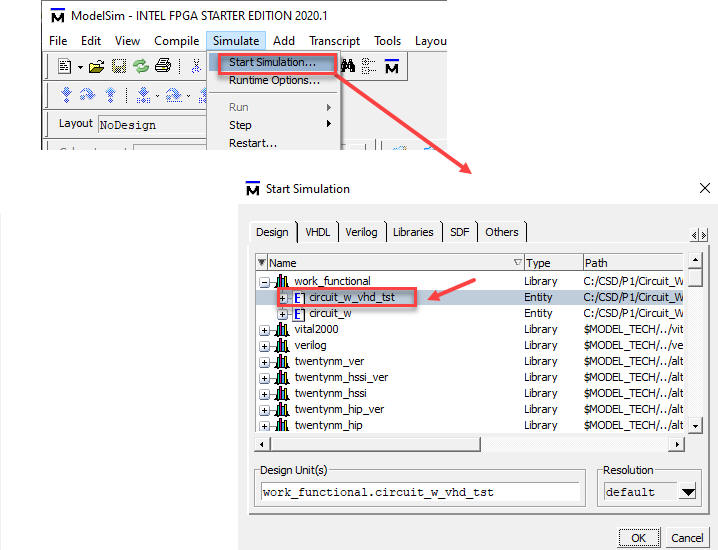Screen dimensions: 718x550
Task: Click the New file icon in toolbar
Action: tap(65, 67)
